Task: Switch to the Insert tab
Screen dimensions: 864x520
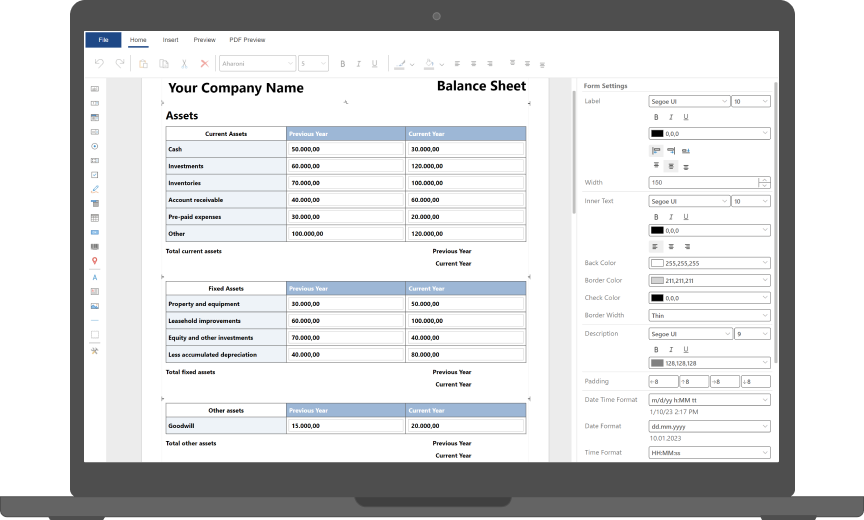Action: (170, 40)
